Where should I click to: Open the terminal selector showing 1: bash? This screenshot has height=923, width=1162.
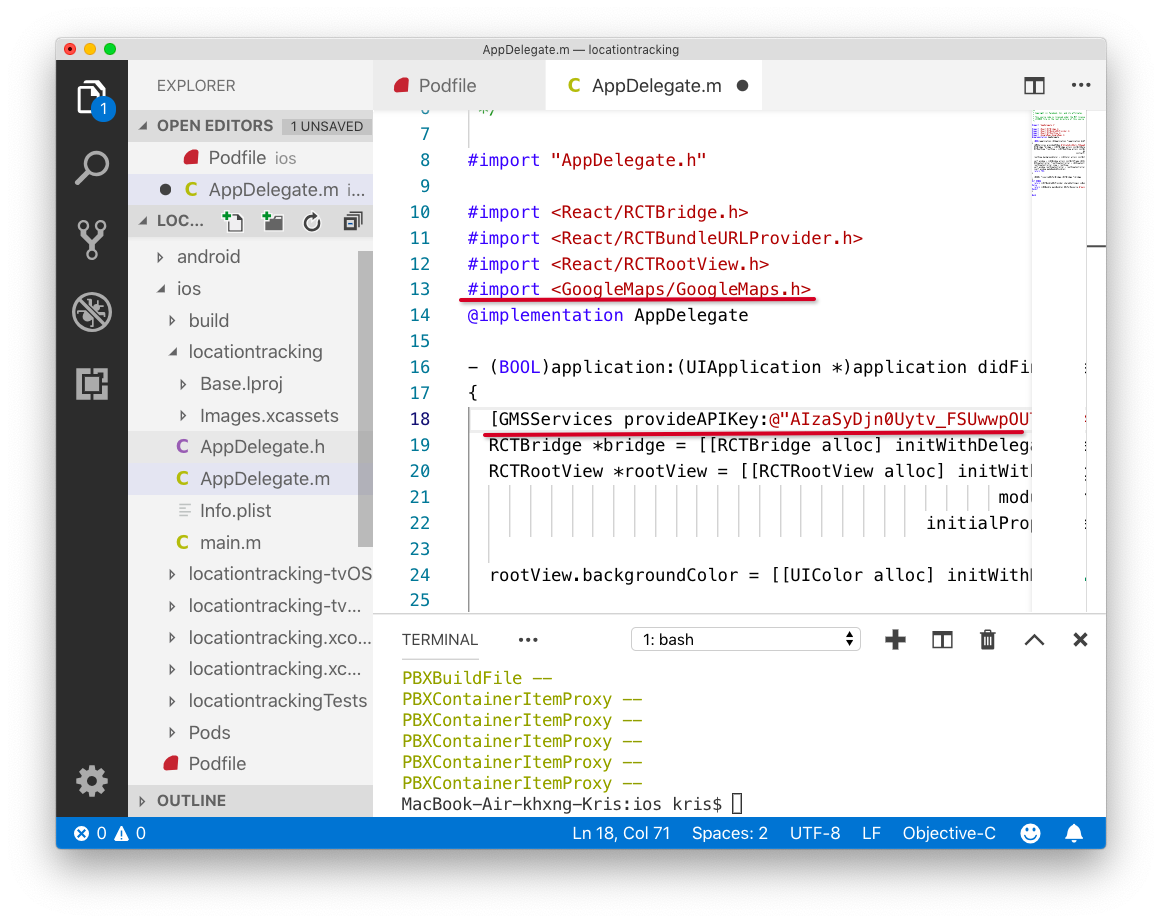pyautogui.click(x=745, y=639)
